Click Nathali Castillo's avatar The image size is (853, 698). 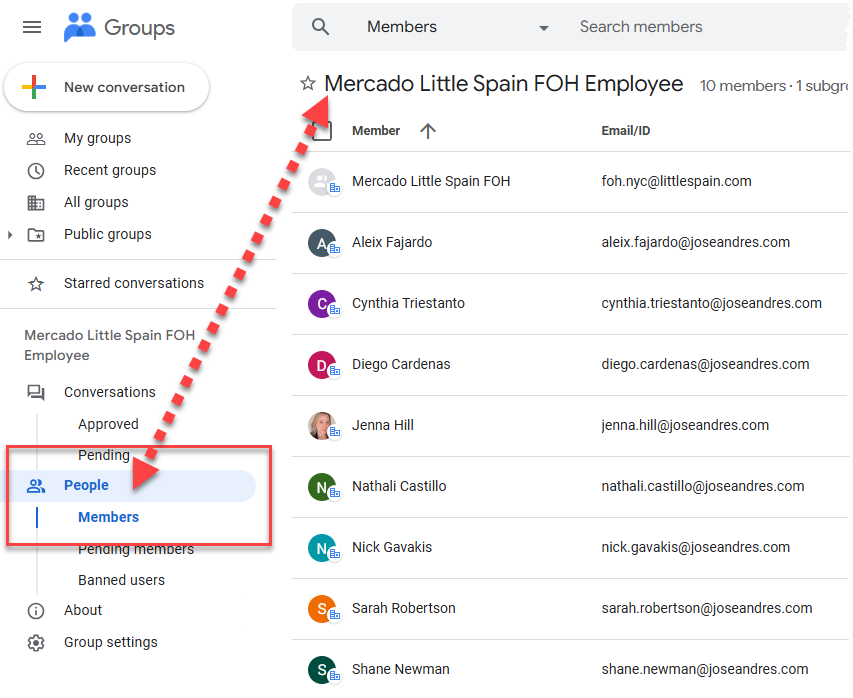point(322,486)
